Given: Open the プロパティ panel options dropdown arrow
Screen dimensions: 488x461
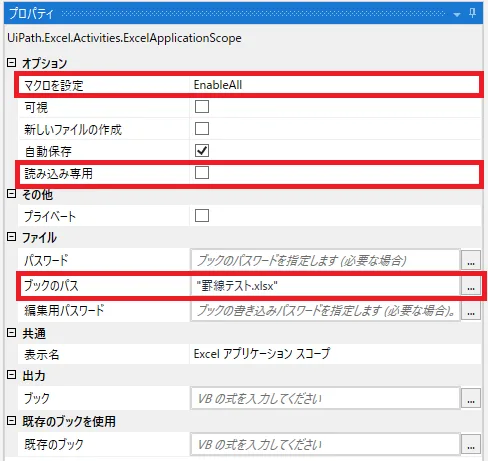Looking at the screenshot, I should point(457,14).
